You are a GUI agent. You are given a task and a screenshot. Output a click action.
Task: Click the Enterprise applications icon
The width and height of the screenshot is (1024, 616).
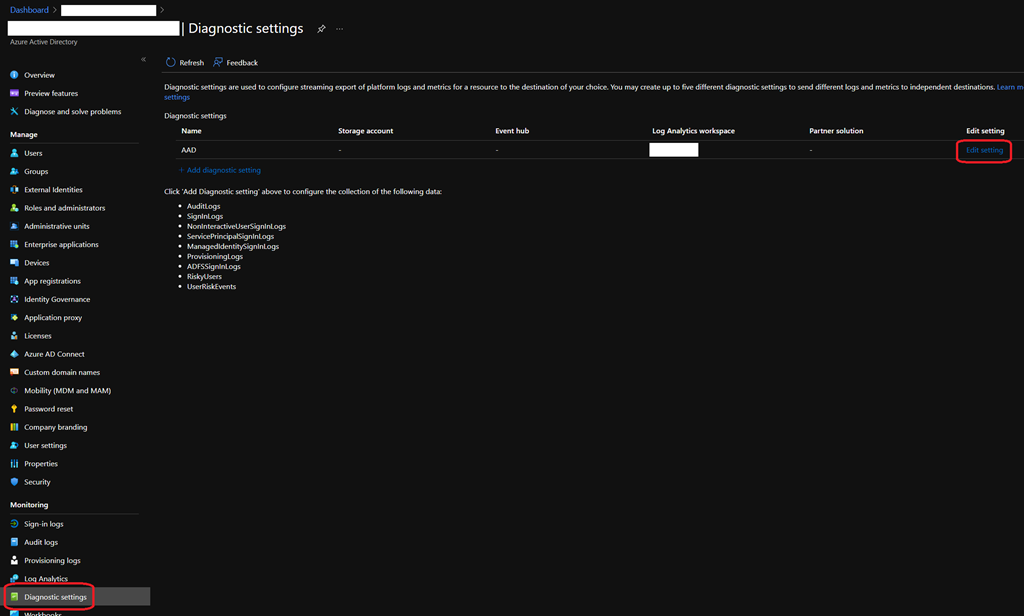14,245
